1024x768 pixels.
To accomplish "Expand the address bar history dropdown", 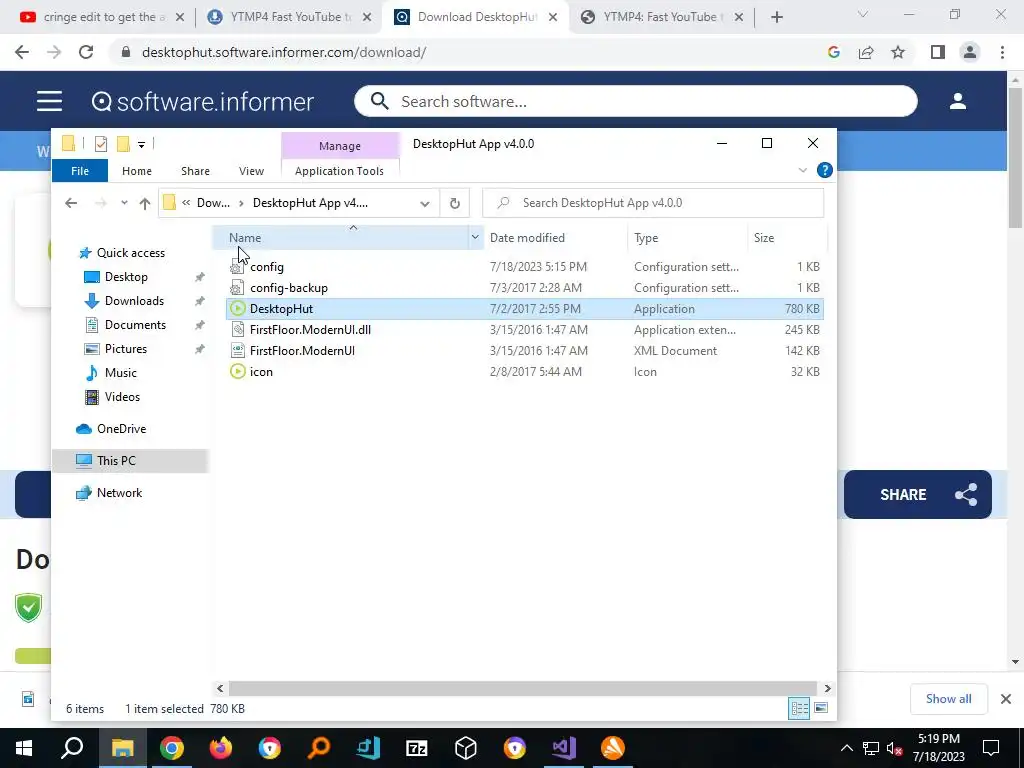I will point(424,203).
